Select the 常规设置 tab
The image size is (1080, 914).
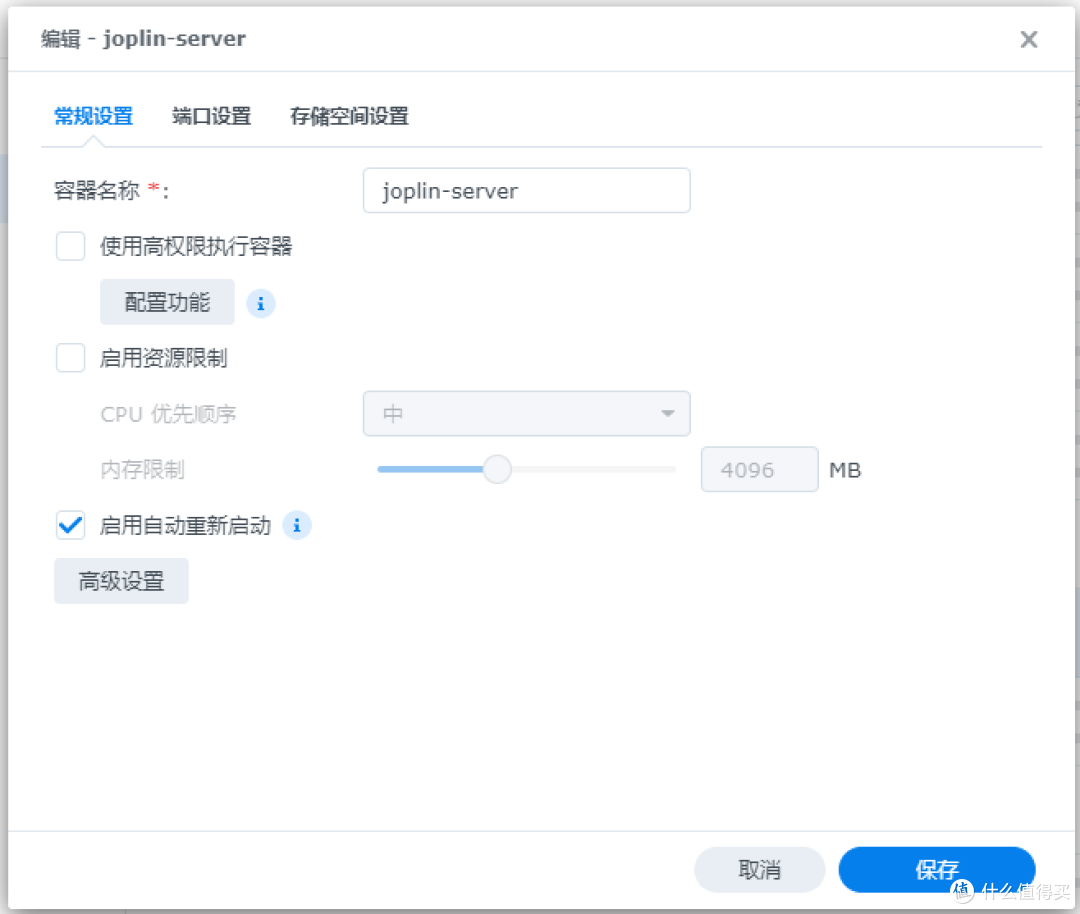[x=93, y=116]
